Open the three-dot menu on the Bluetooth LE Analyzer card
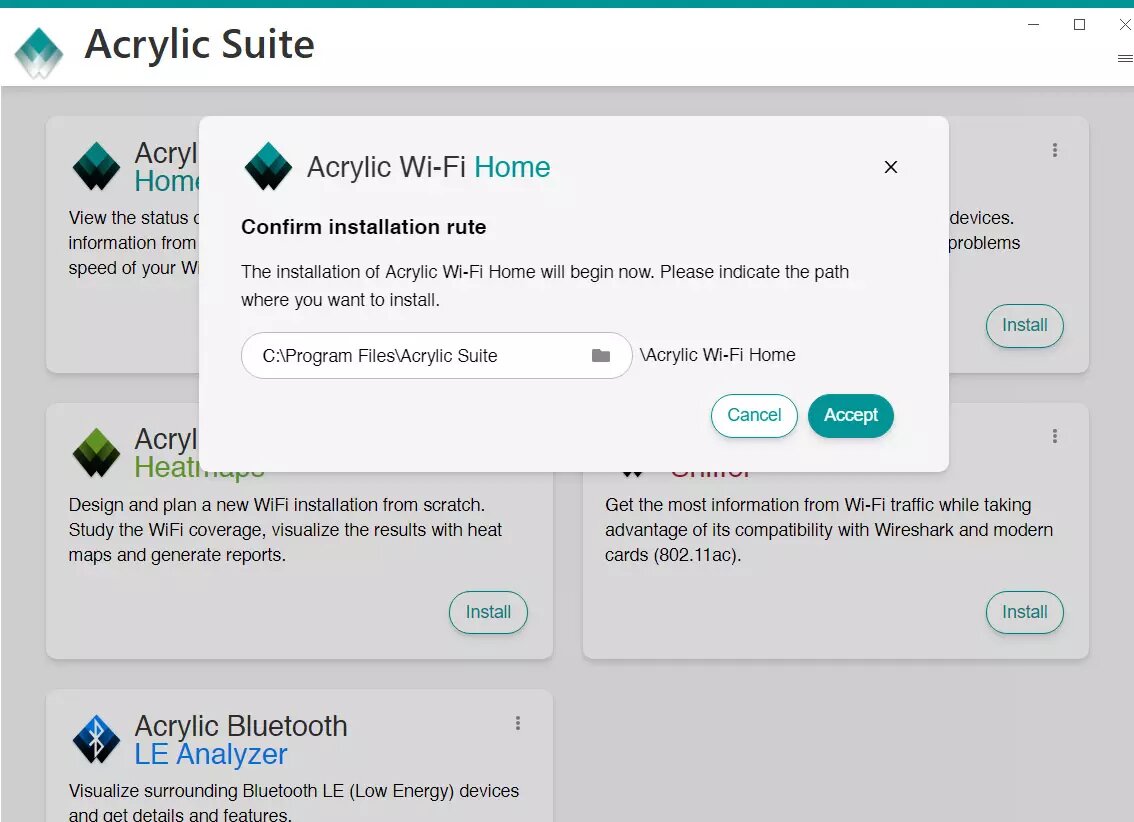 pyautogui.click(x=518, y=724)
